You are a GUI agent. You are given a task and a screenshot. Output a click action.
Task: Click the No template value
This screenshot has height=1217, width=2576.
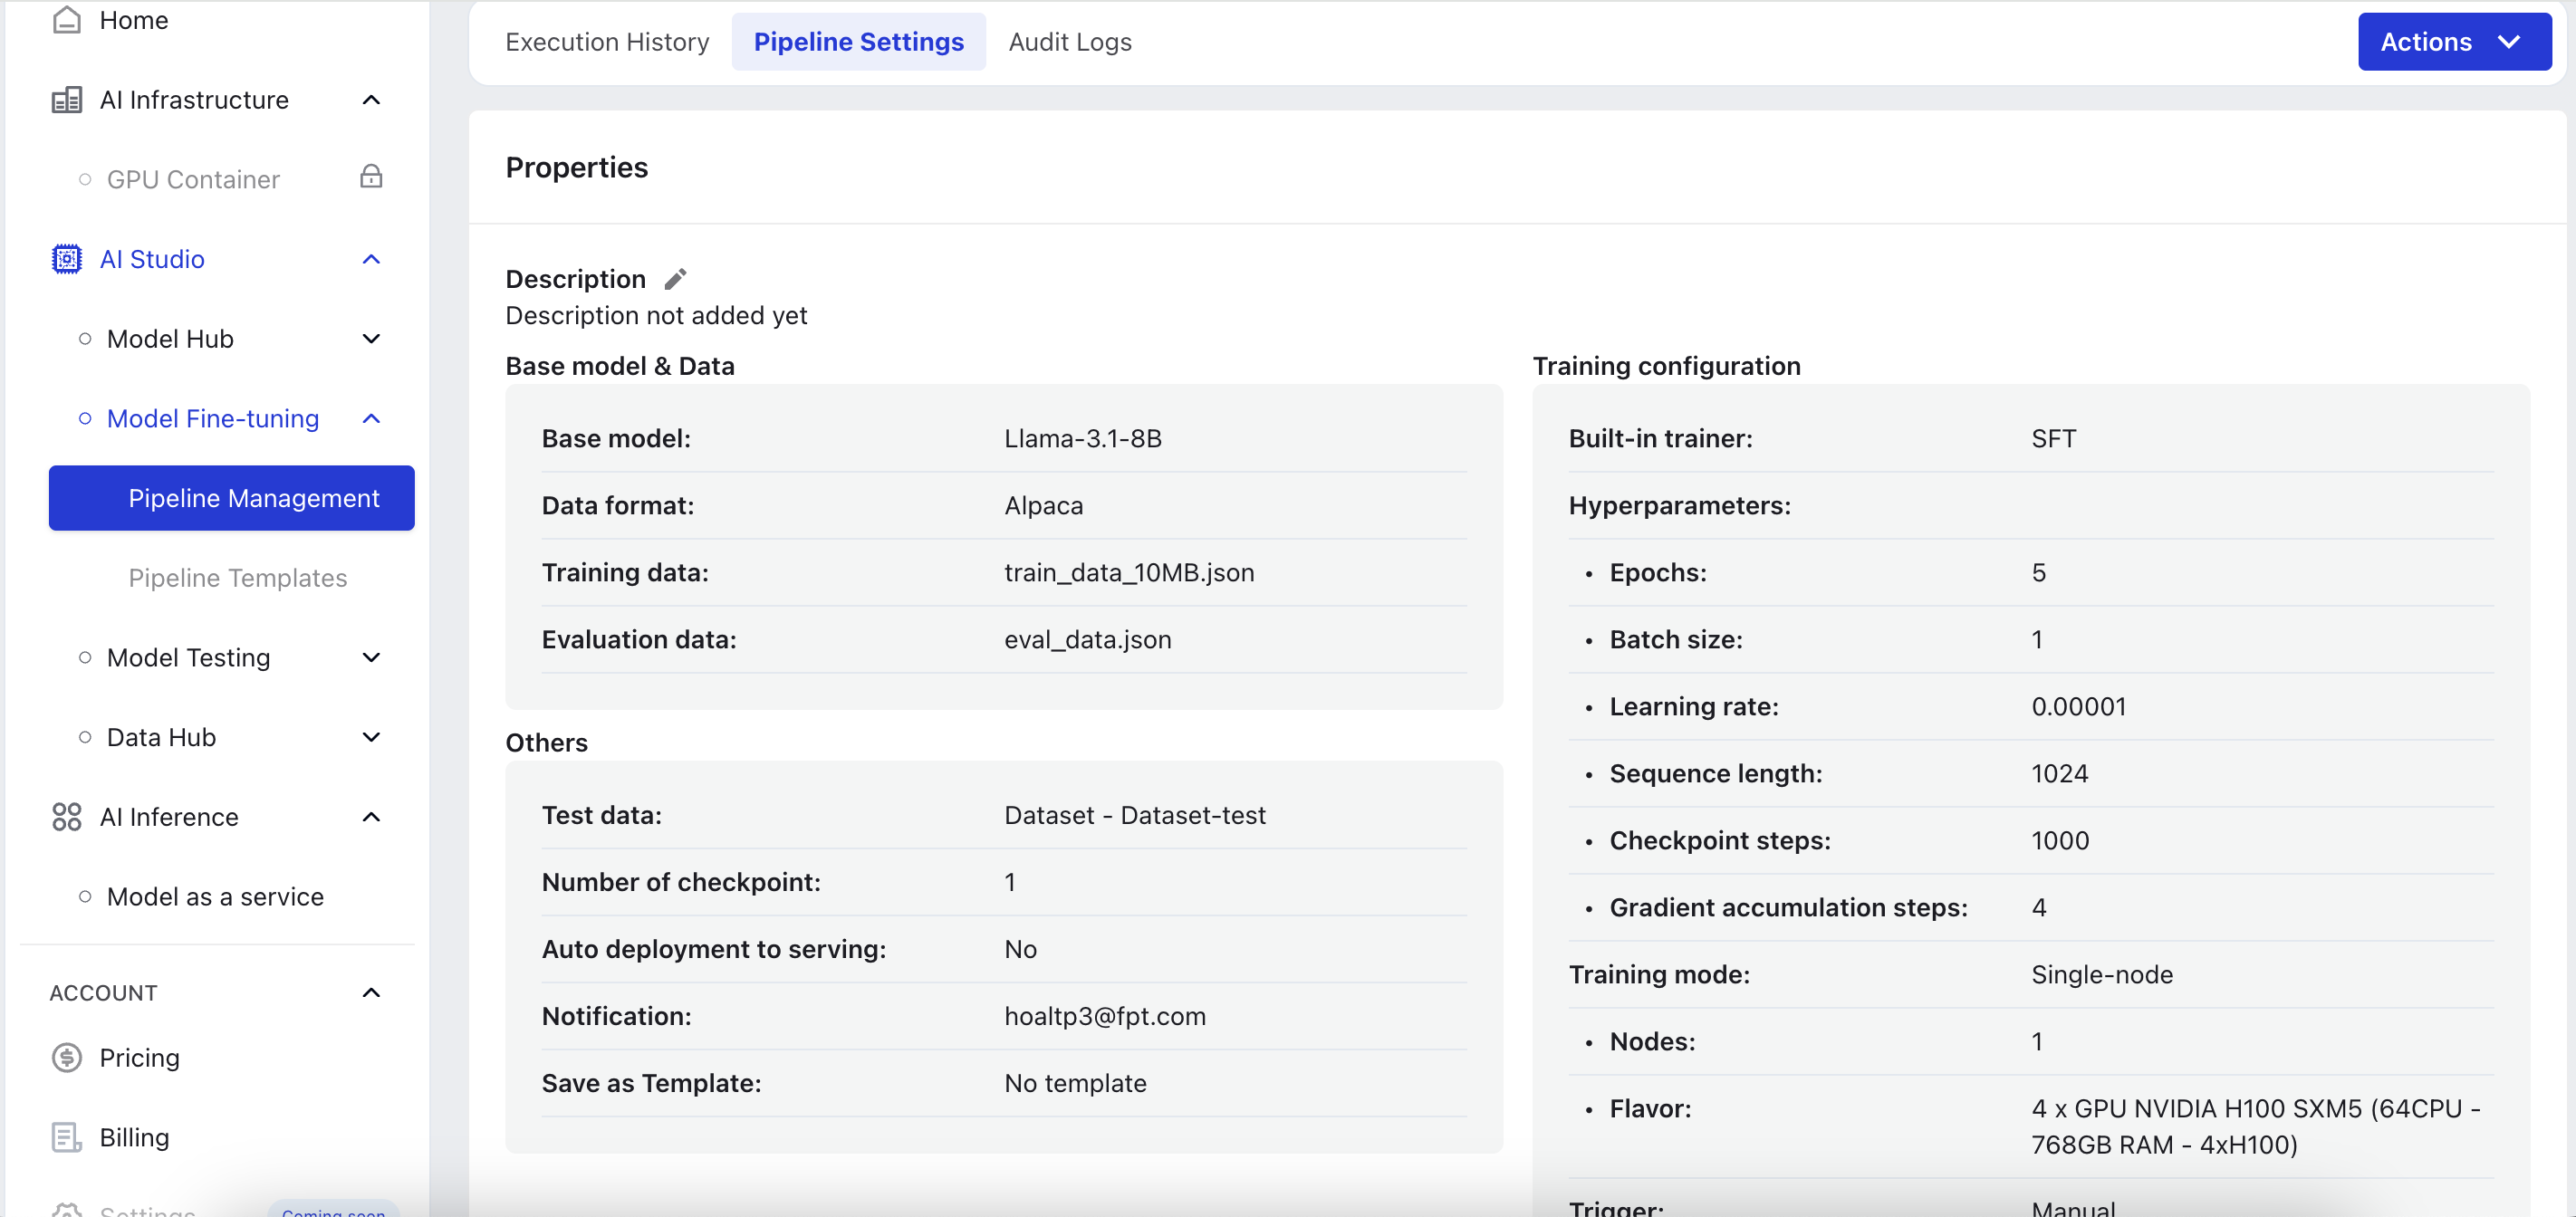[x=1075, y=1084]
